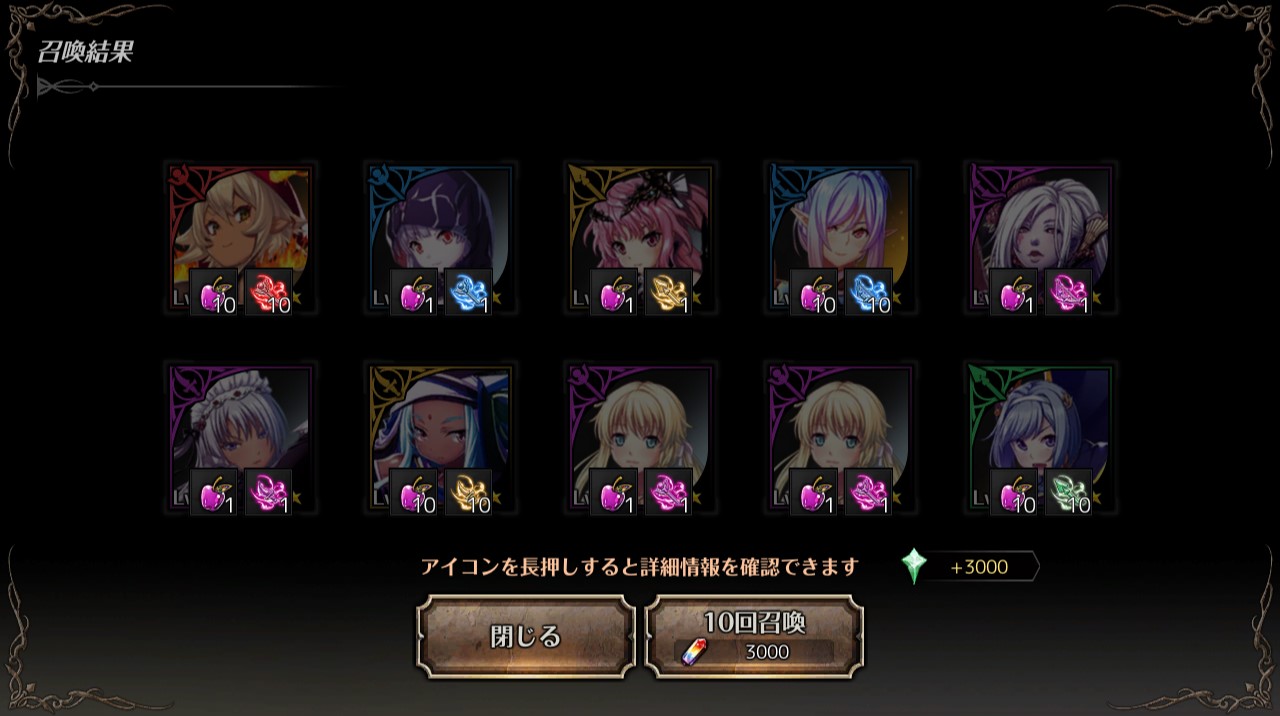
Task: Click the purple apple icon on green-framed character
Action: coord(1014,492)
